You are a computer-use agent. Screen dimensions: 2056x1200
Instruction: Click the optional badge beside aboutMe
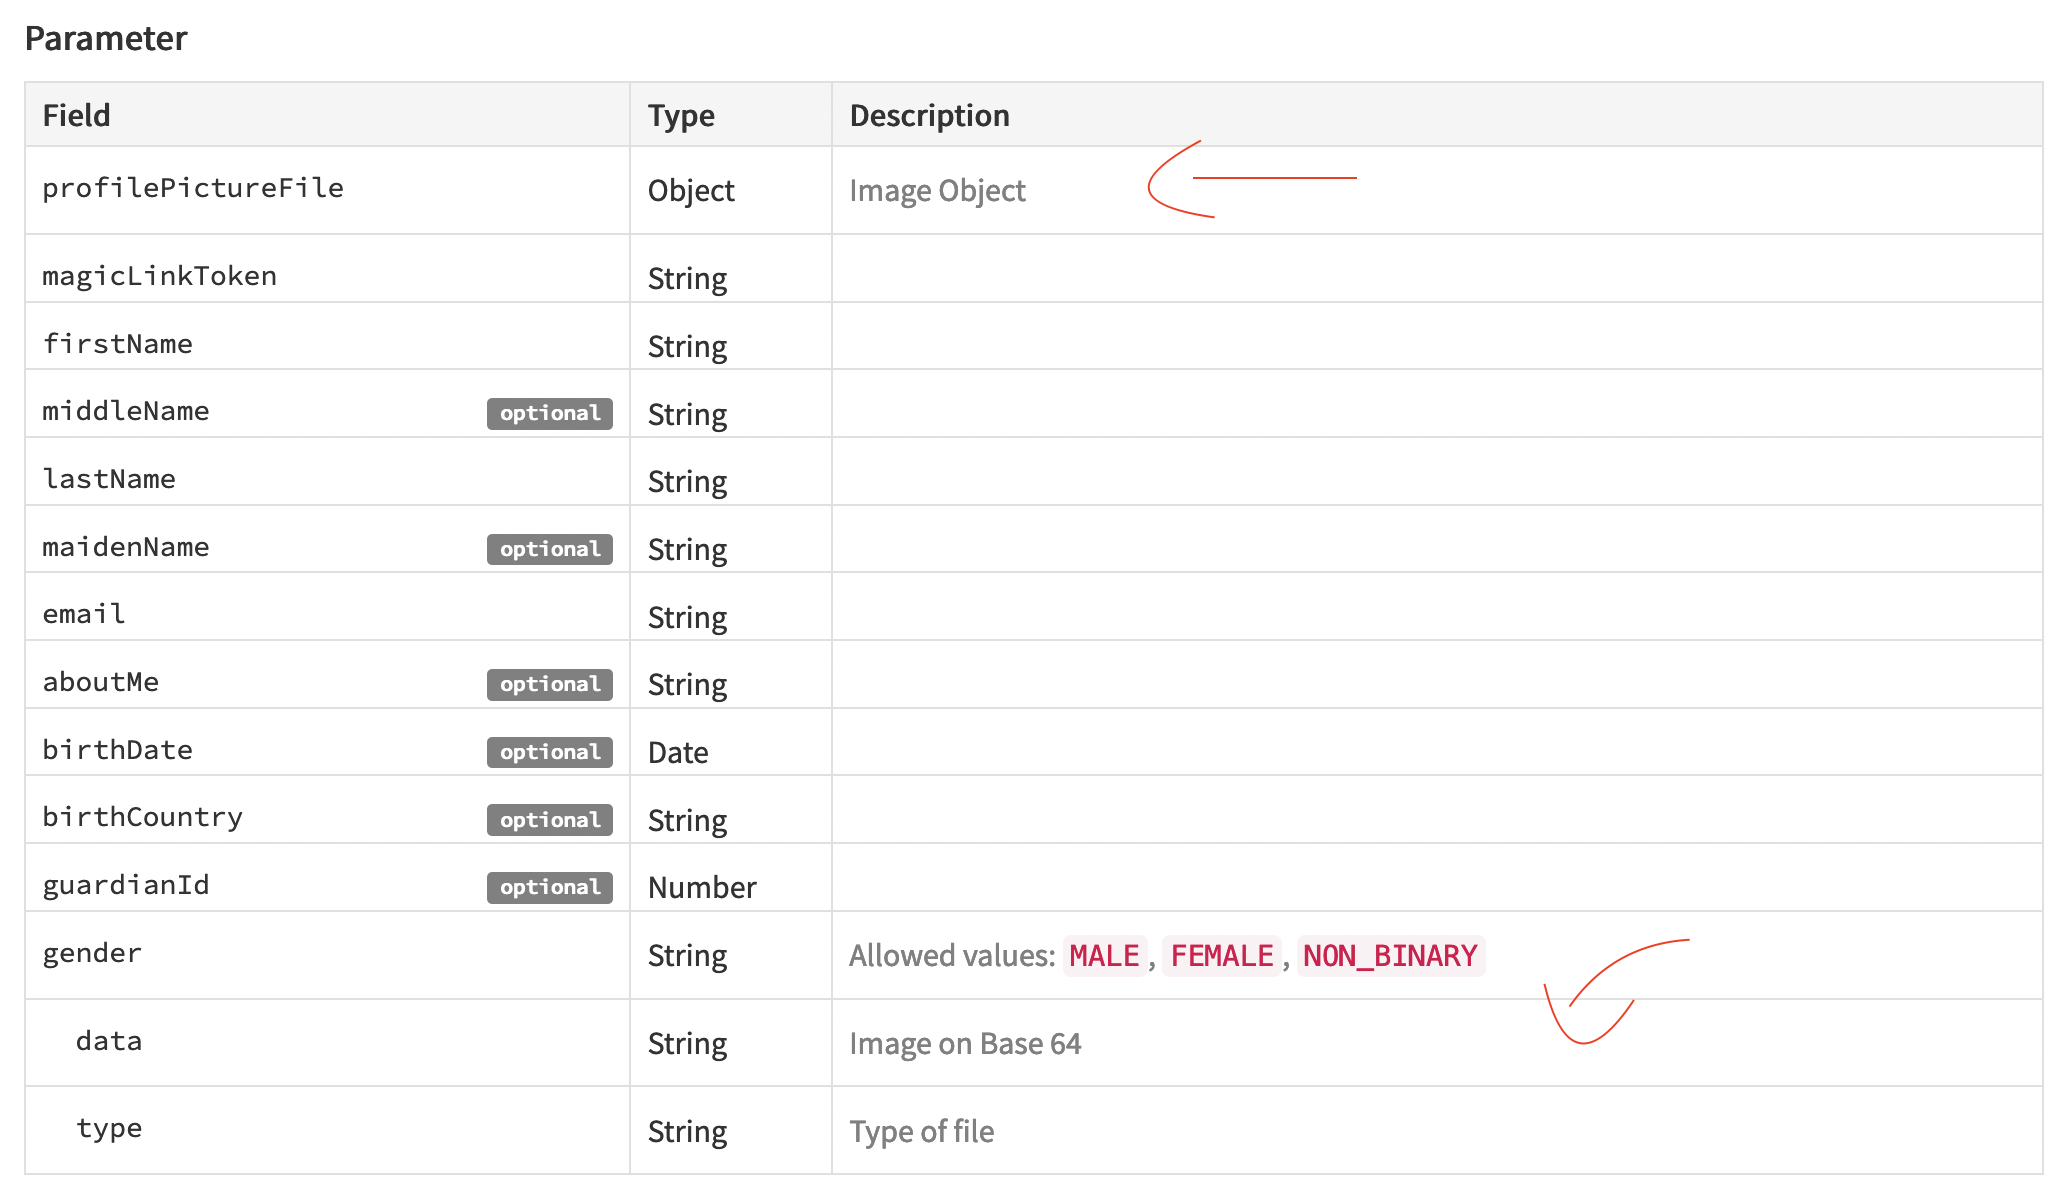click(x=550, y=684)
